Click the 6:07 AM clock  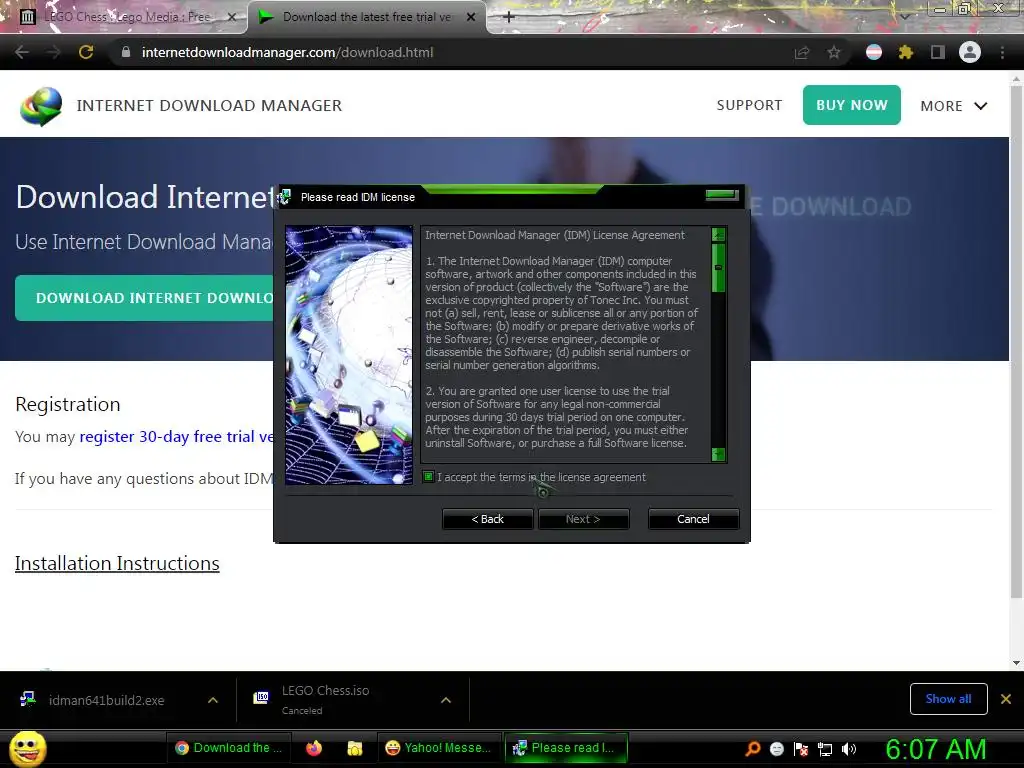point(936,749)
